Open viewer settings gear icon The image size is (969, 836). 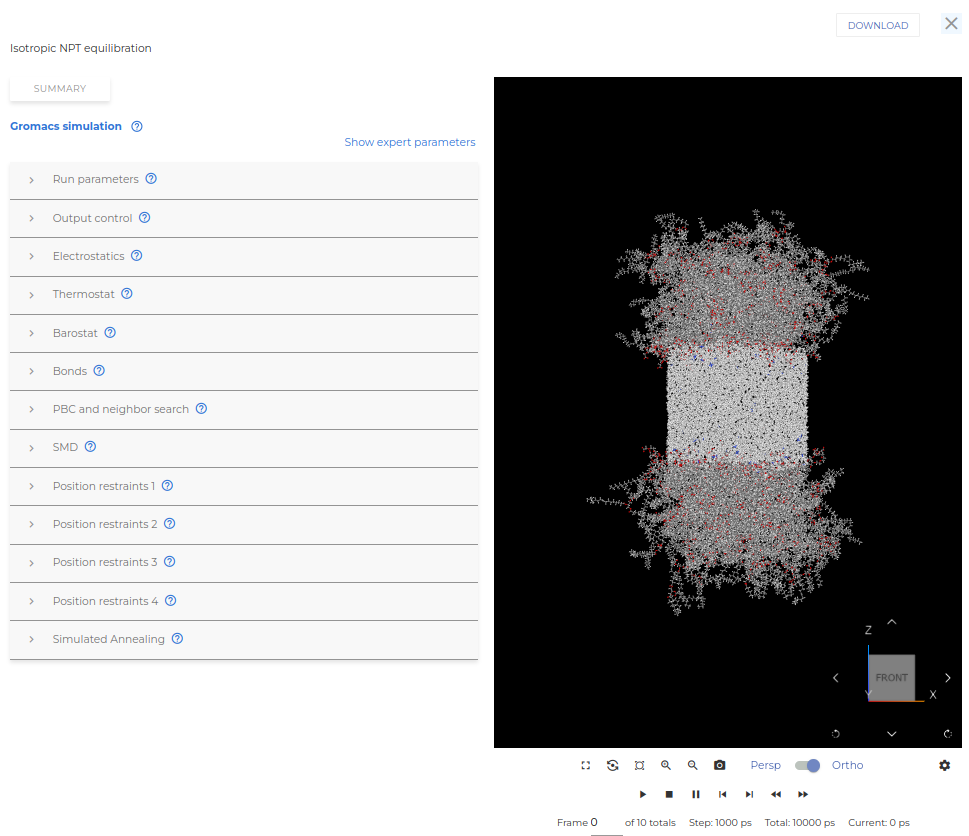tap(945, 765)
